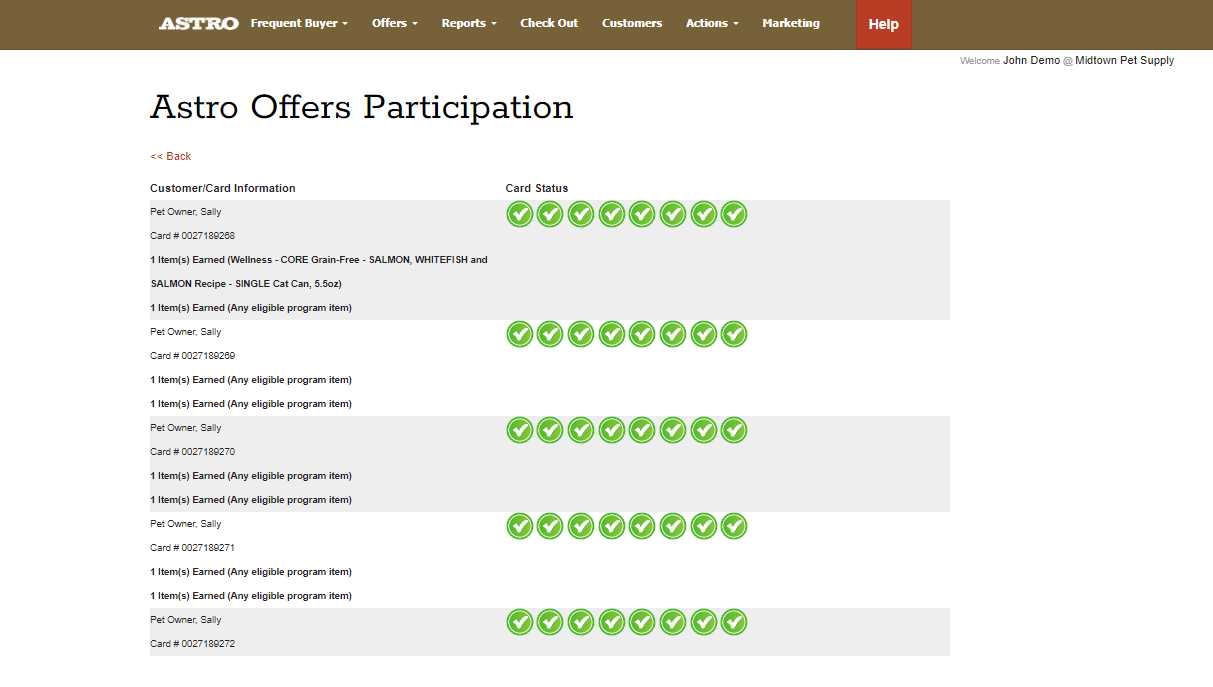Go to the Check Out page

549,23
